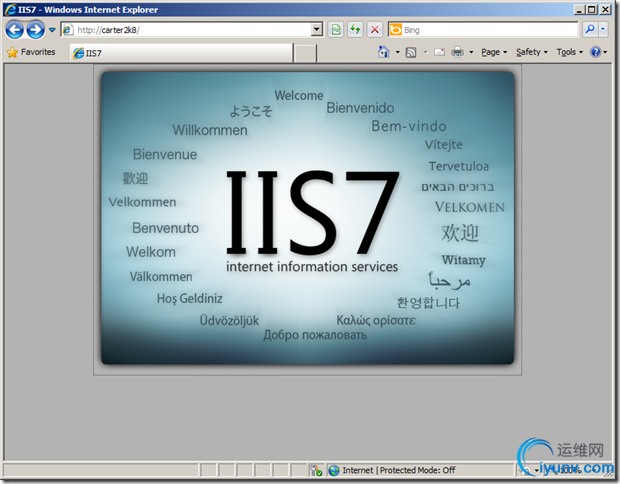Click the IIS7 welcome image
The height and width of the screenshot is (484, 620).
tap(308, 218)
